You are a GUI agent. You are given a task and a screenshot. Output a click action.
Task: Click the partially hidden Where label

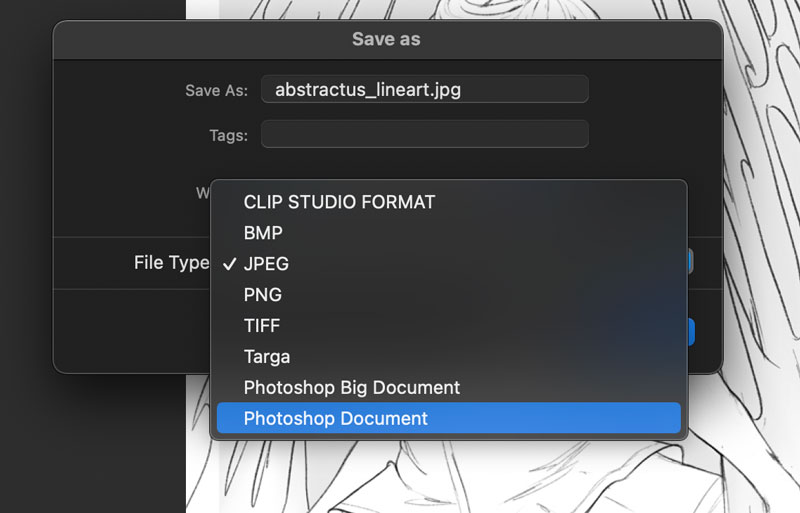202,192
